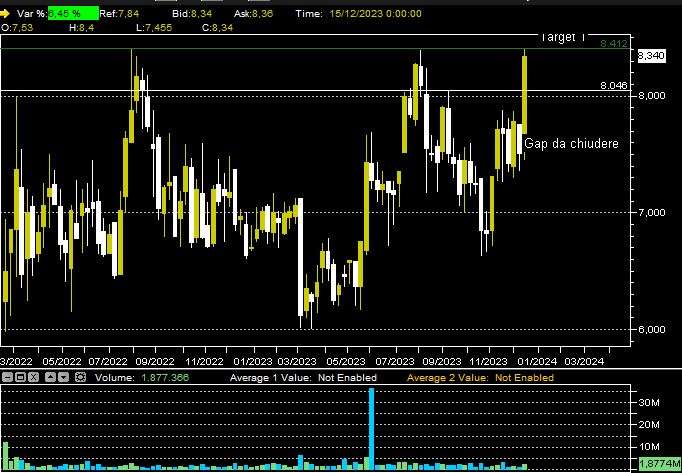This screenshot has height=473, width=682.
Task: Click the Ref:7,84 value
Action: (x=119, y=13)
